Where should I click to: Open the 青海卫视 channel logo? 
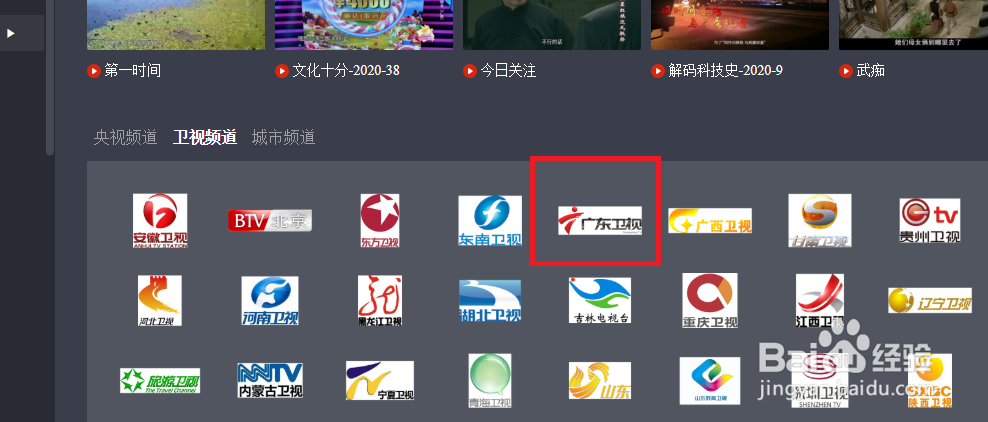click(x=490, y=380)
